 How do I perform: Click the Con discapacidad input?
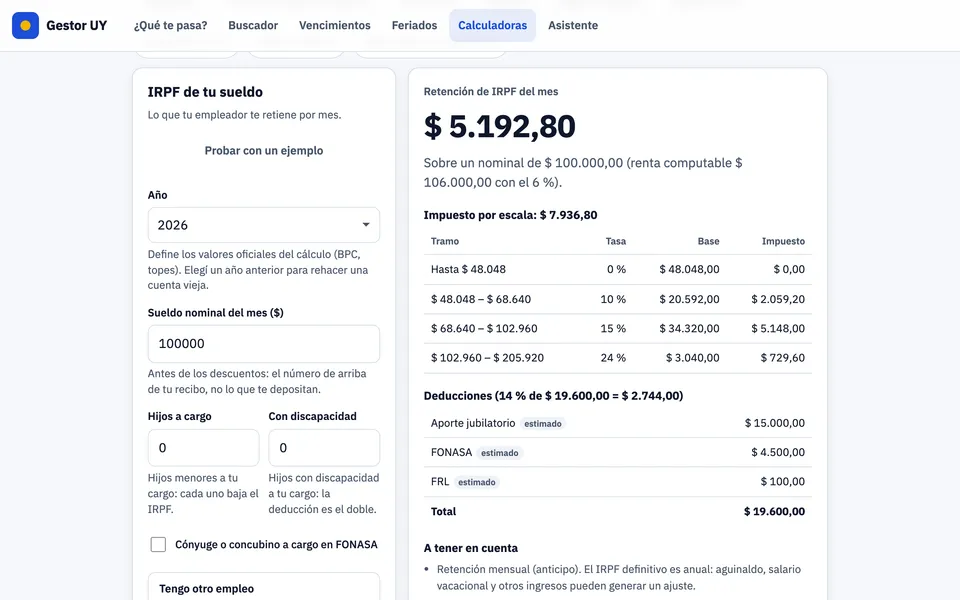[324, 448]
